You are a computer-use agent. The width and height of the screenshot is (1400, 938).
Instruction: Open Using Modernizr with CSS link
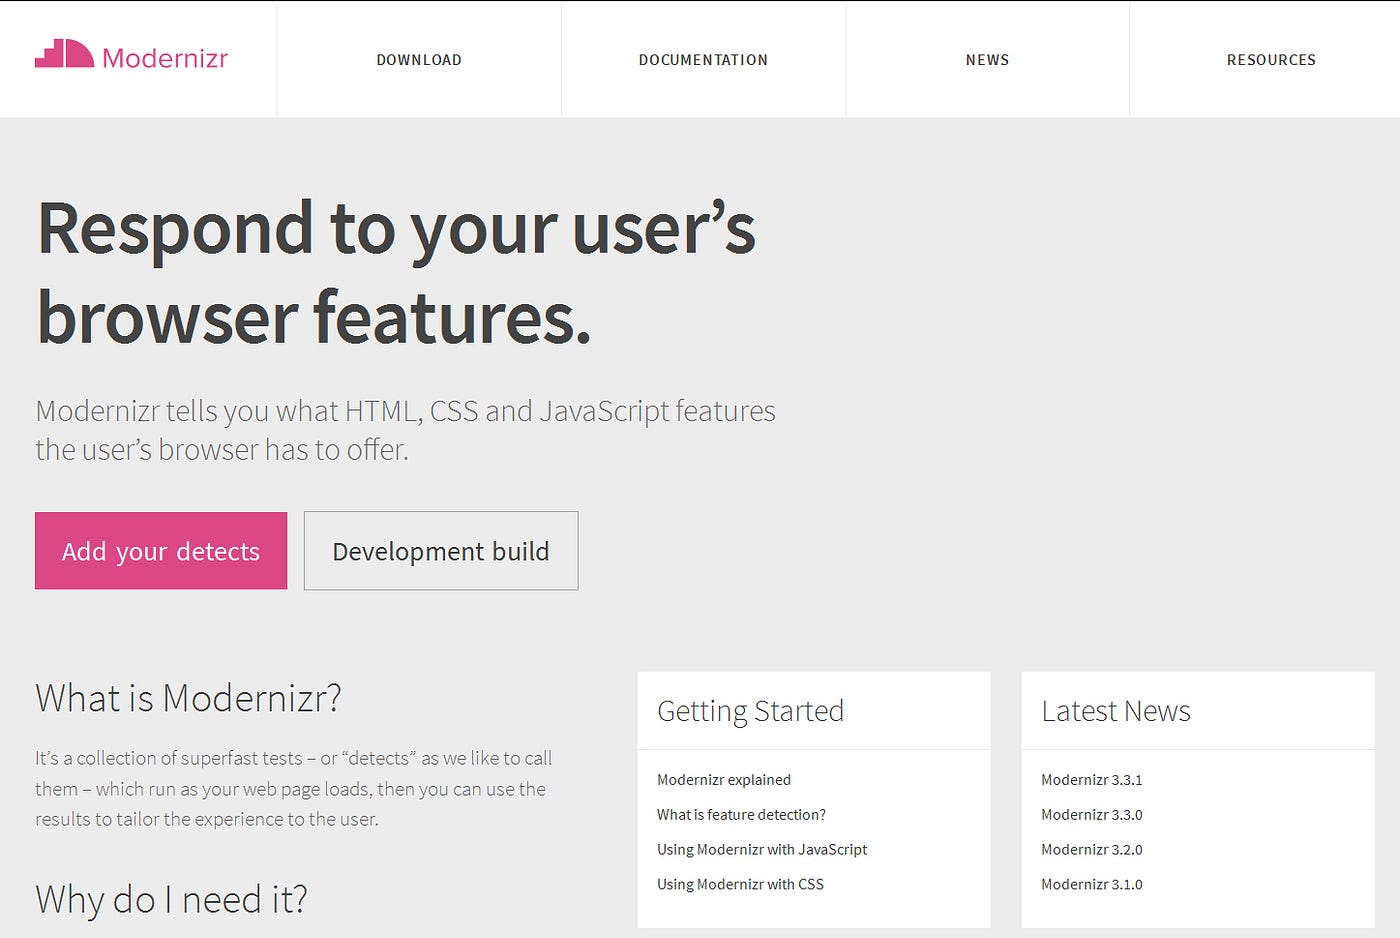click(740, 885)
